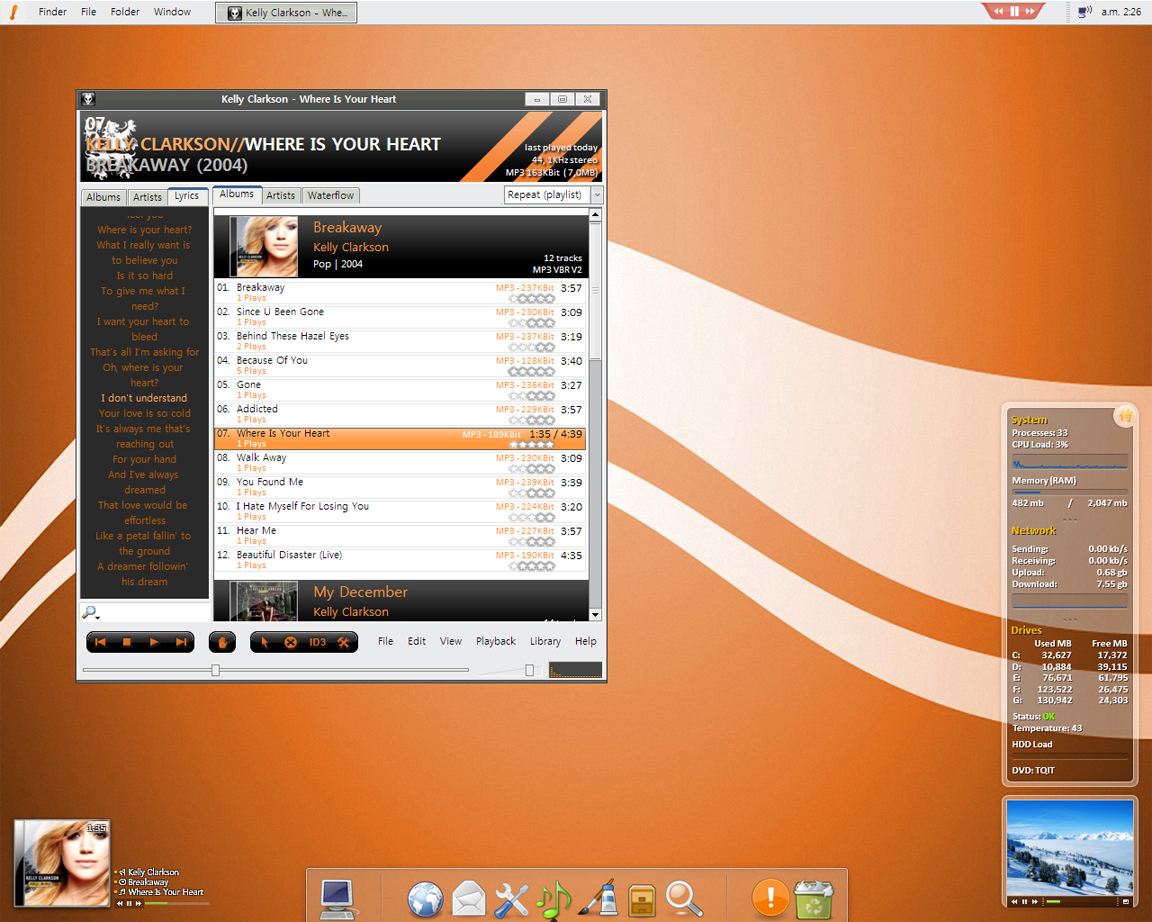
Task: Click the previous track button in player
Action: 101,642
